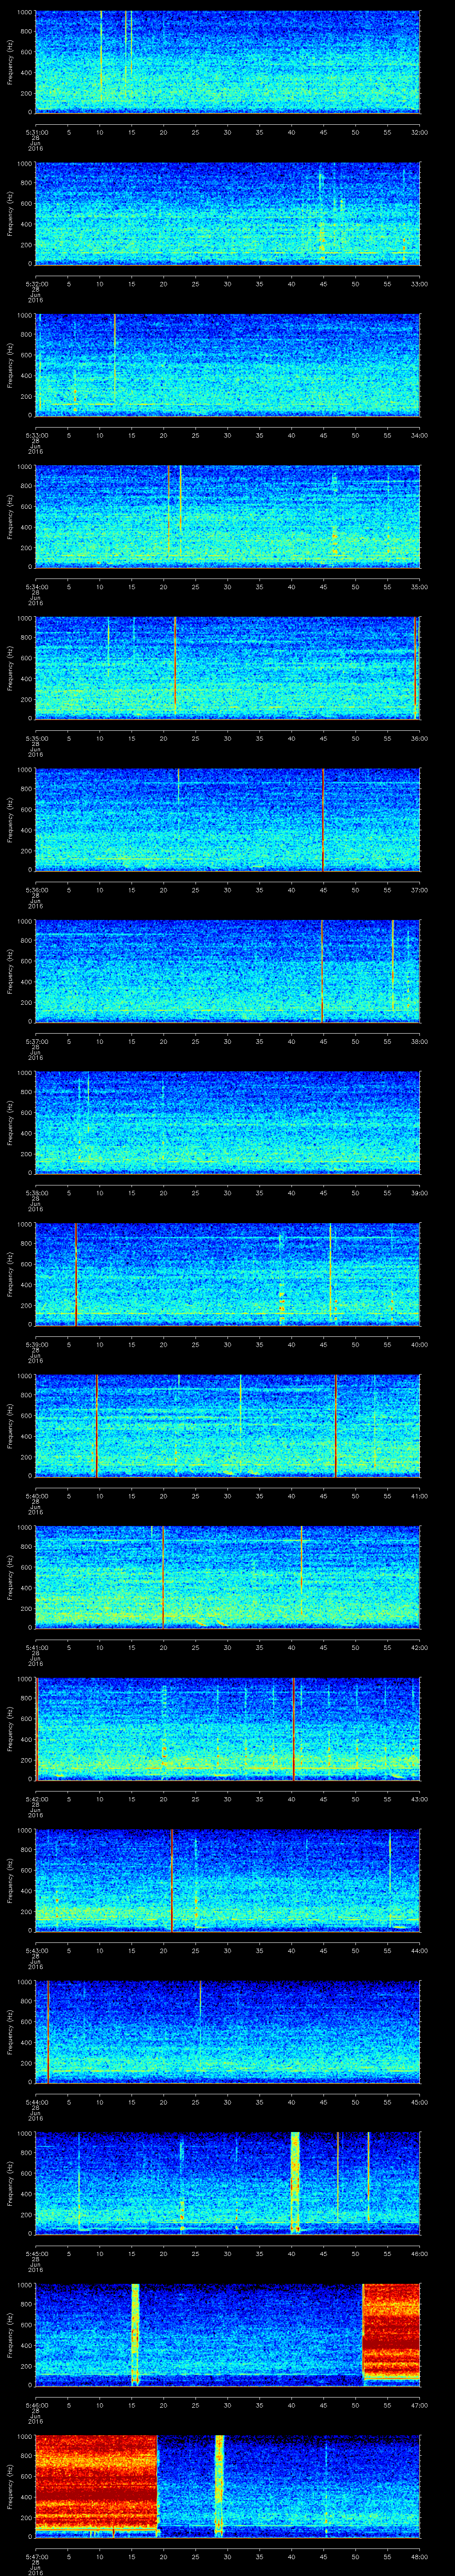Click the '40:00' end time label
Image resolution: width=455 pixels, height=2576 pixels.
click(x=419, y=1344)
